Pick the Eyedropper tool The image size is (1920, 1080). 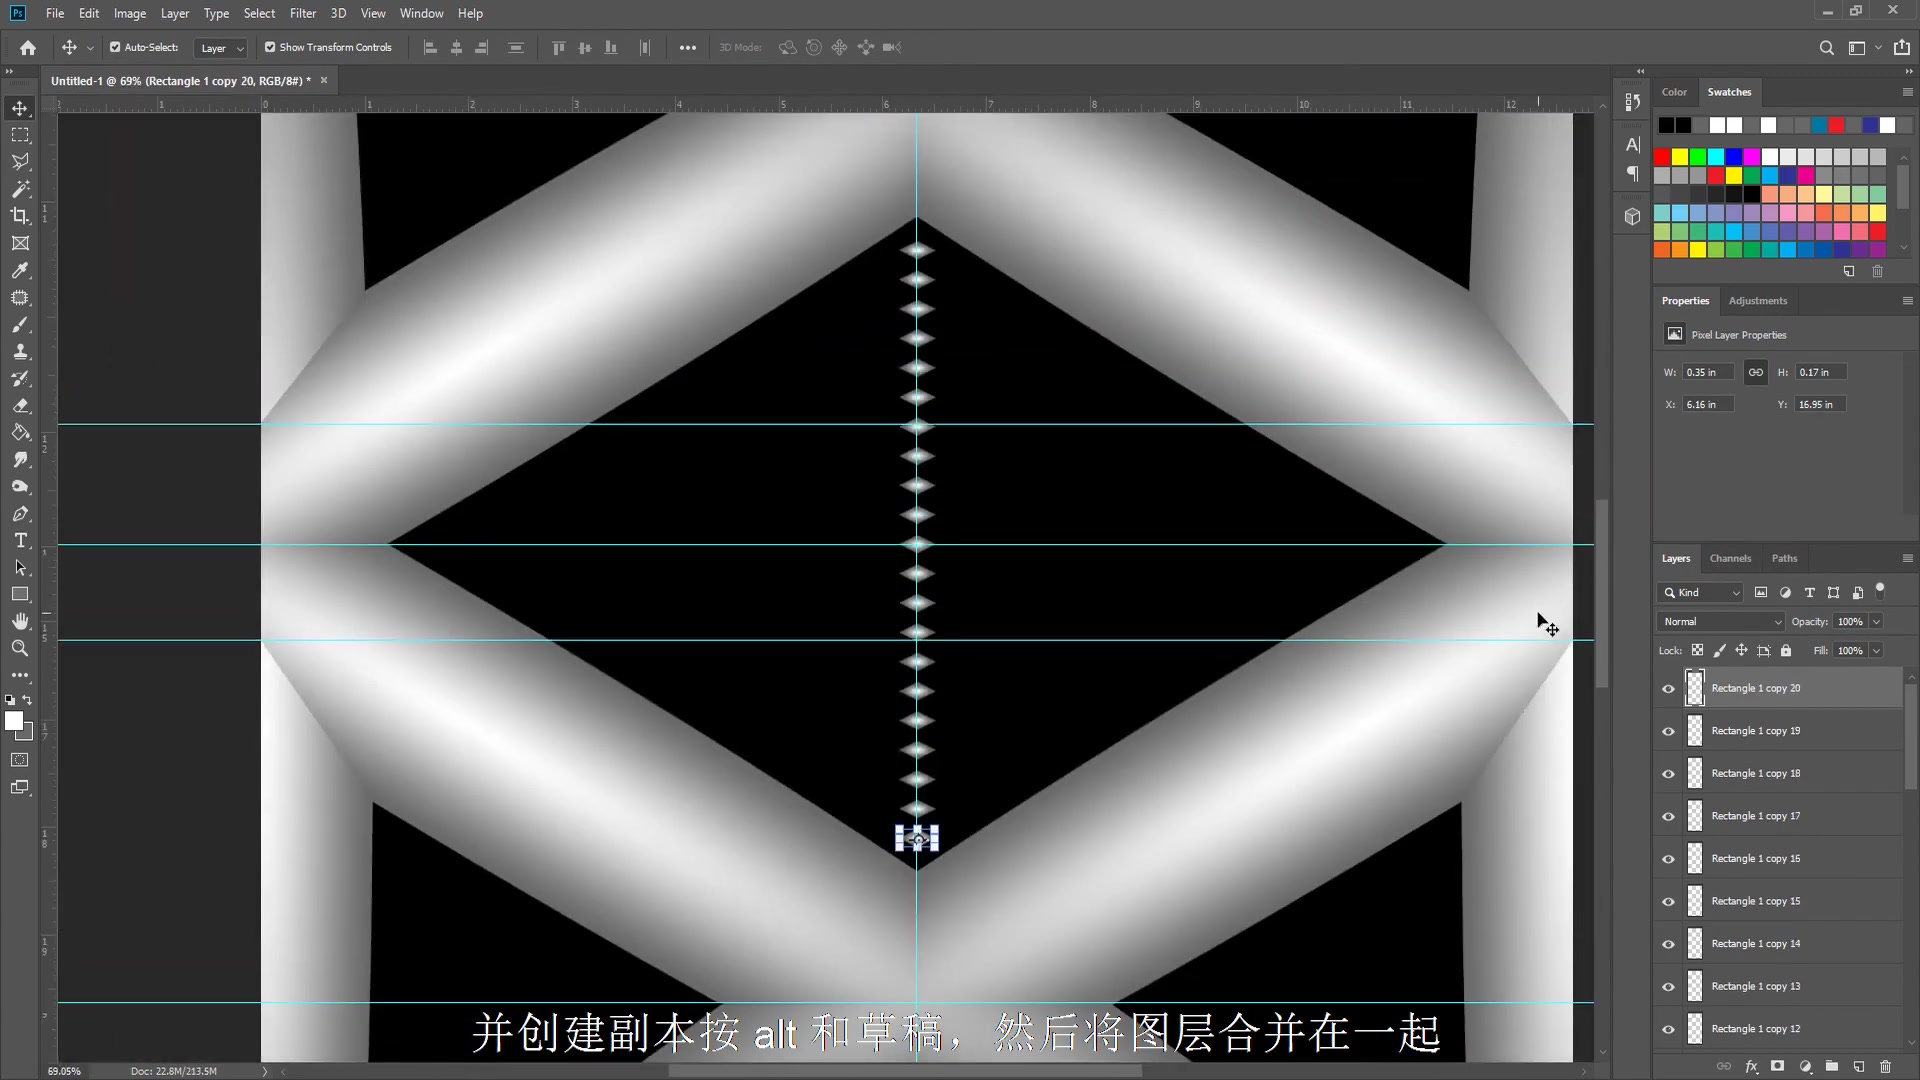click(x=20, y=270)
